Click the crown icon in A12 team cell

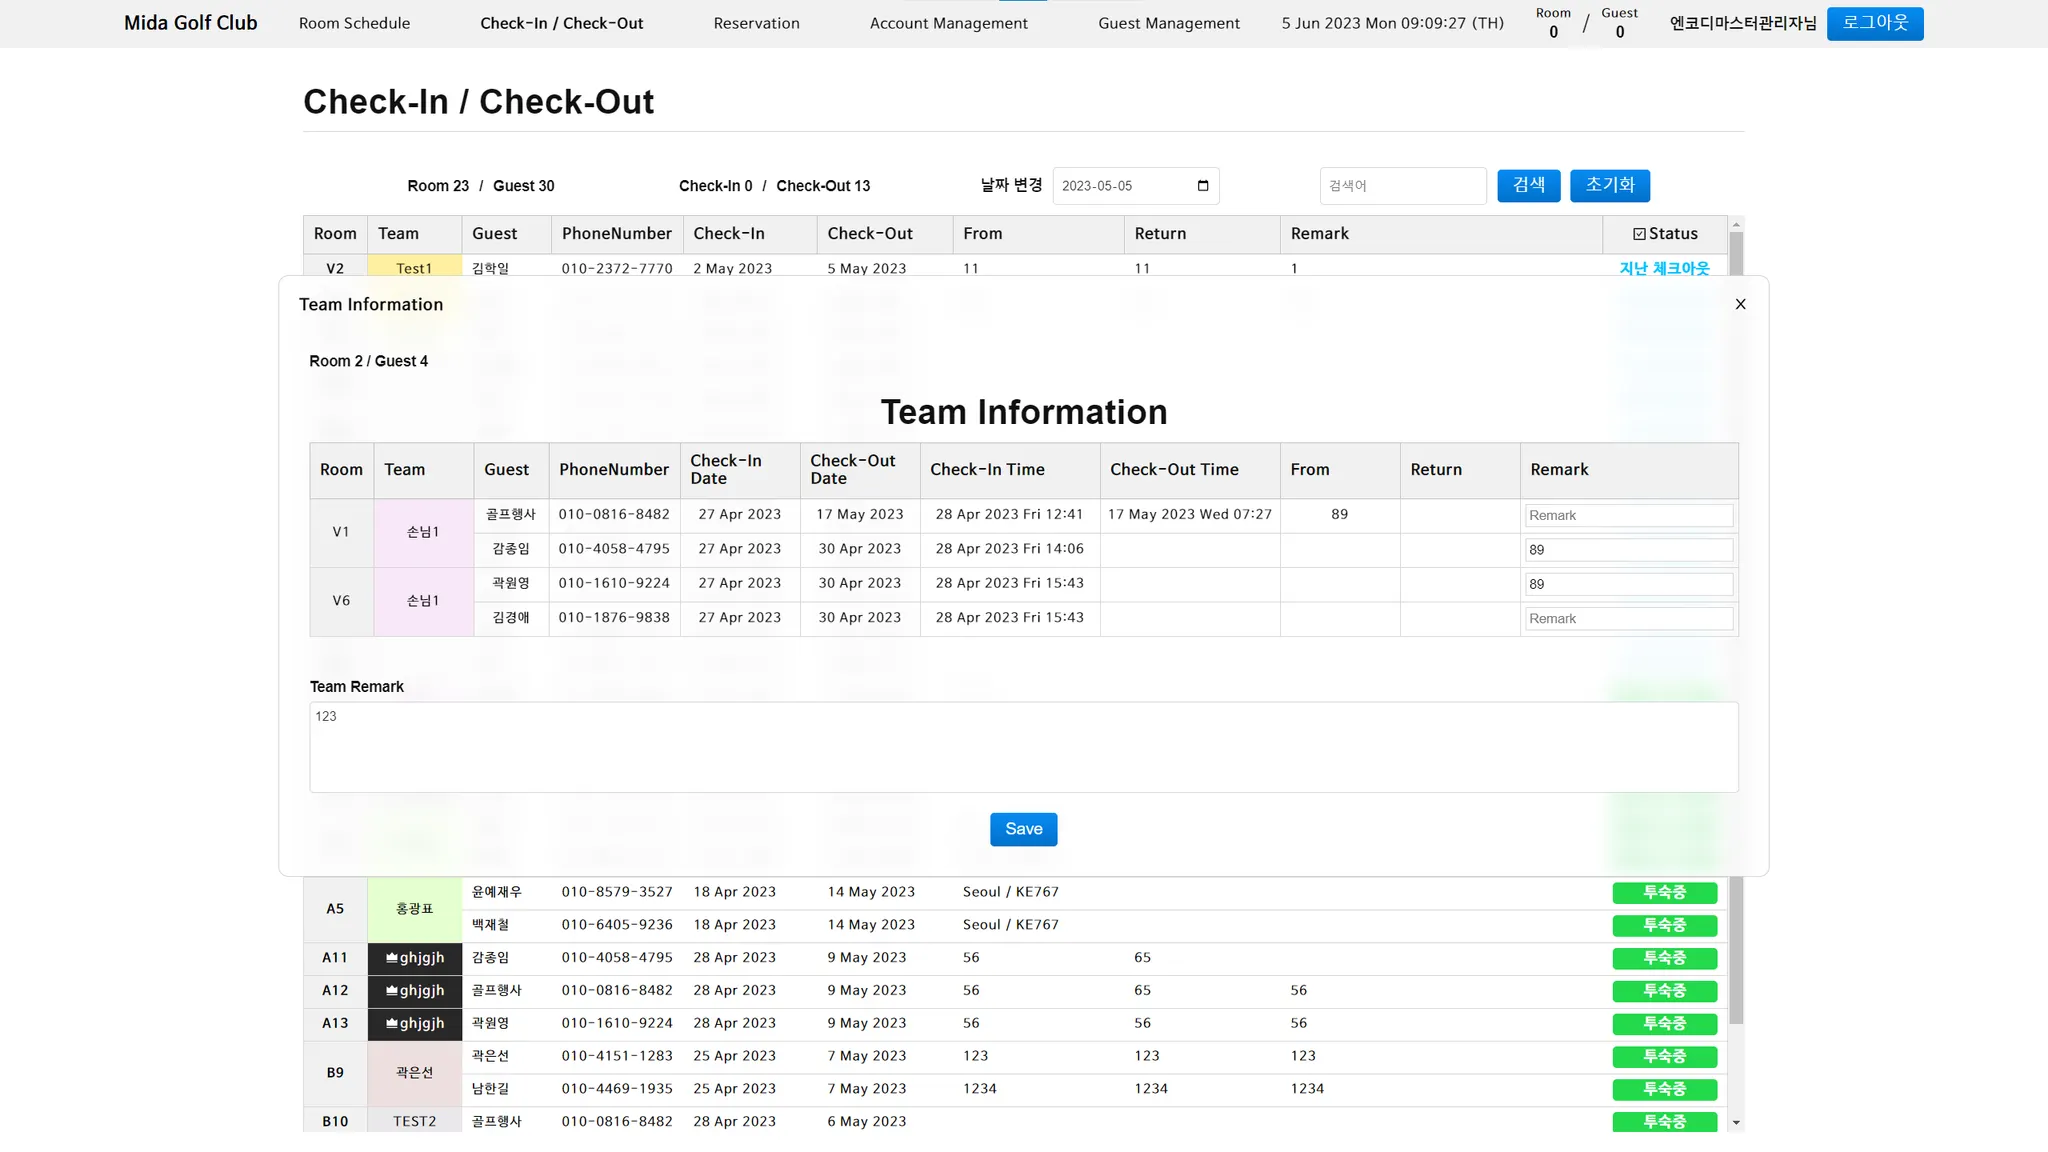[391, 991]
